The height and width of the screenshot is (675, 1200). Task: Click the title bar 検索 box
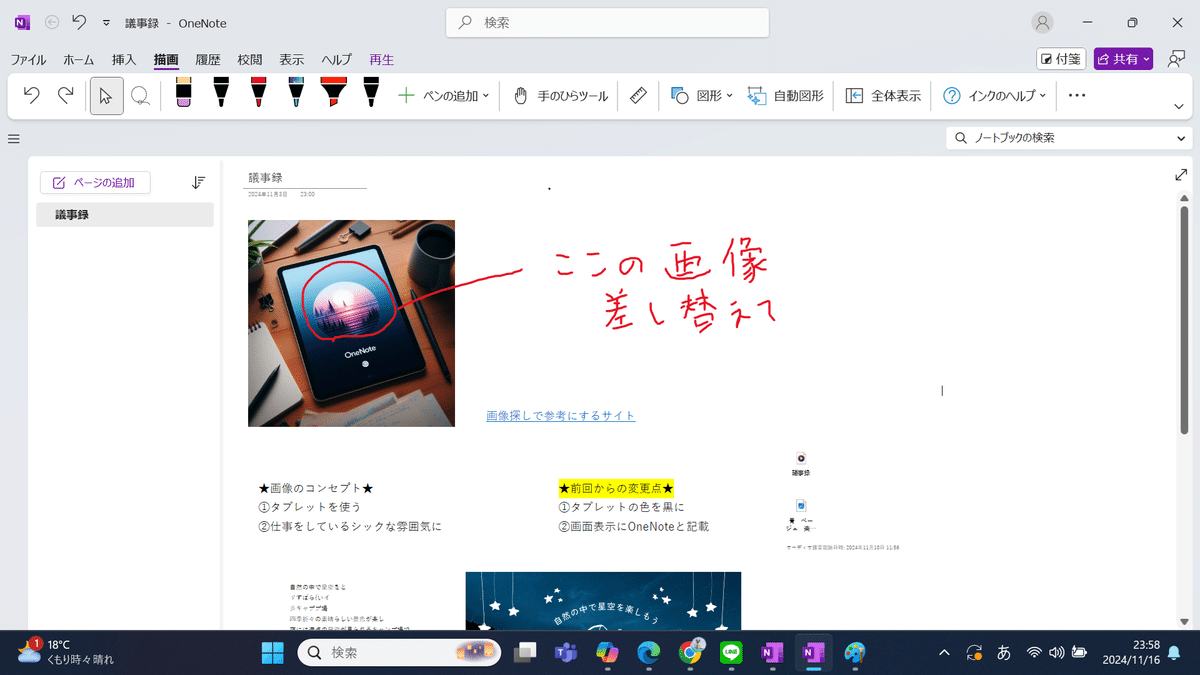pos(608,22)
